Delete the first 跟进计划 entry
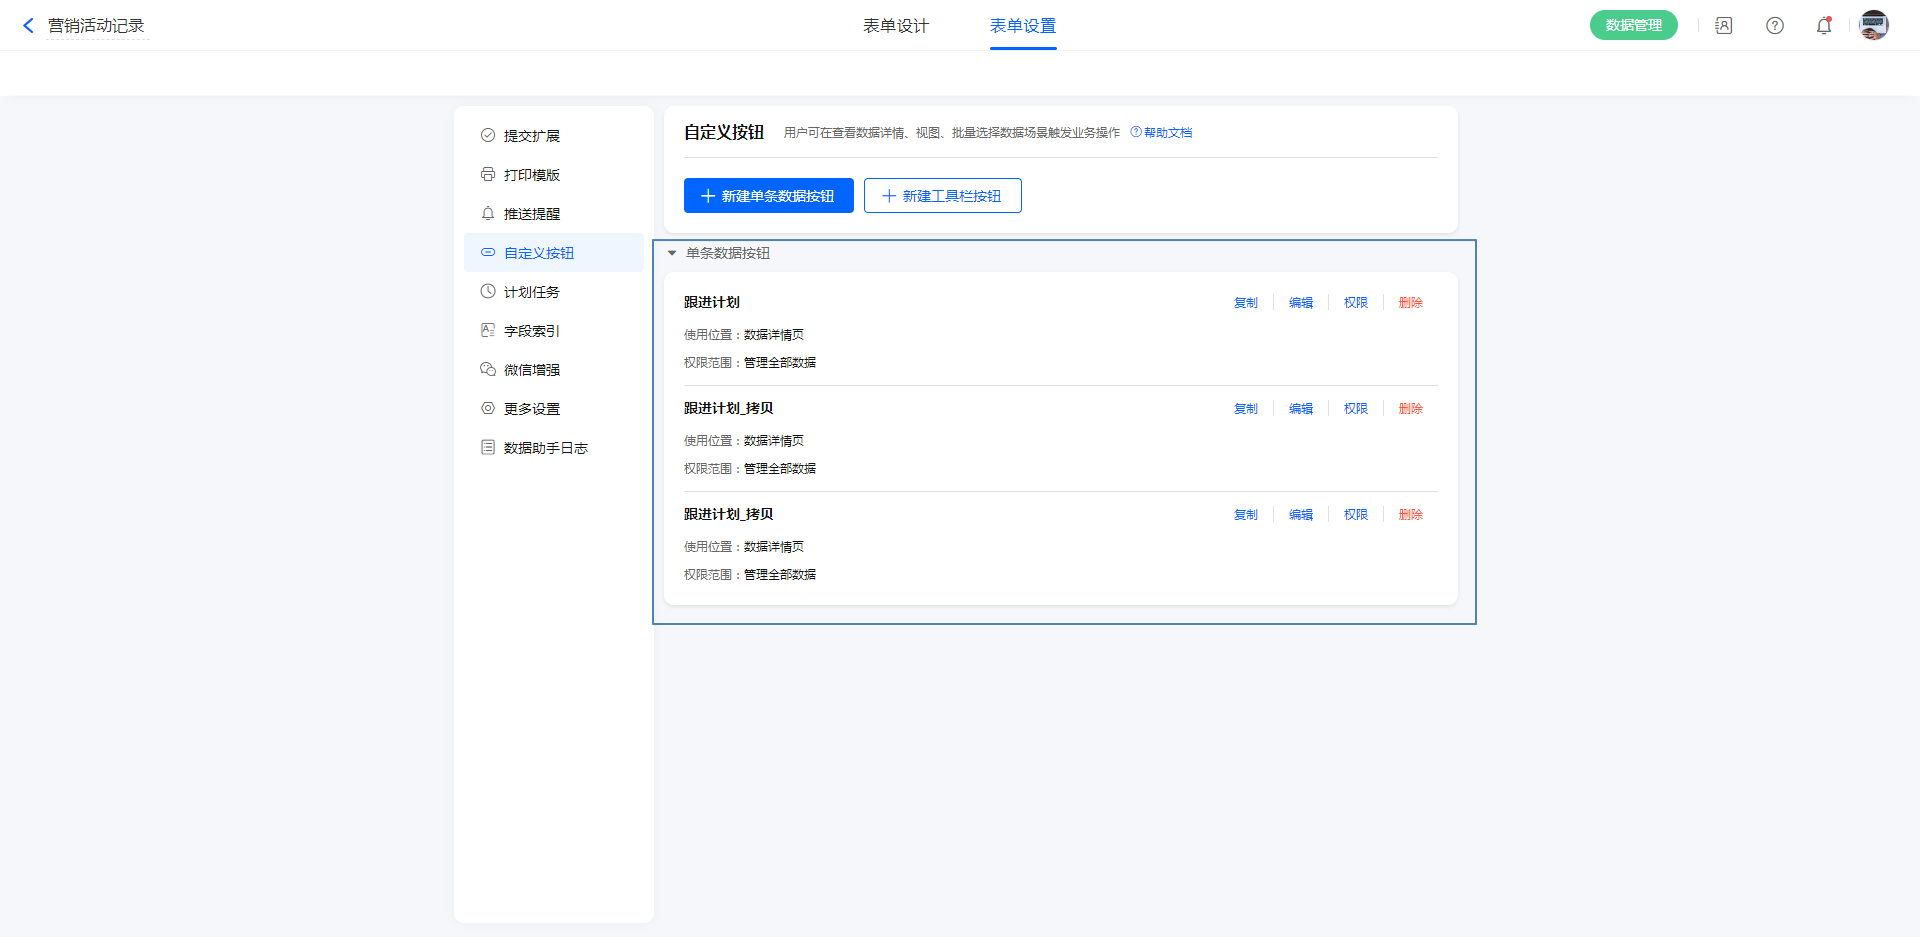Image resolution: width=1920 pixels, height=937 pixels. (x=1410, y=303)
